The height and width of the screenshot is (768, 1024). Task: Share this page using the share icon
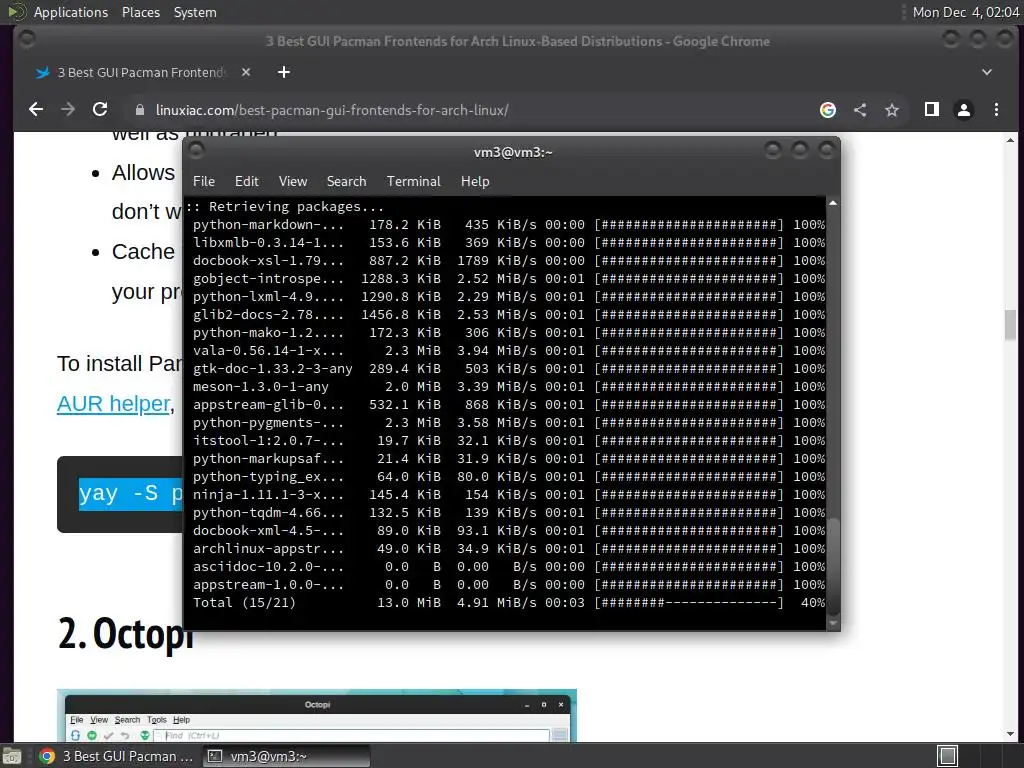point(860,110)
